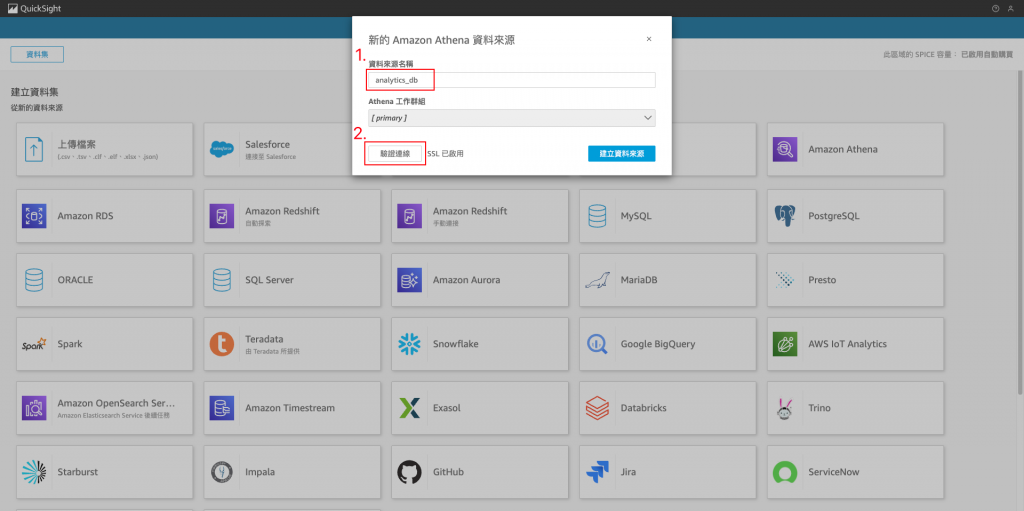Select the ORACLE database icon

point(33,280)
